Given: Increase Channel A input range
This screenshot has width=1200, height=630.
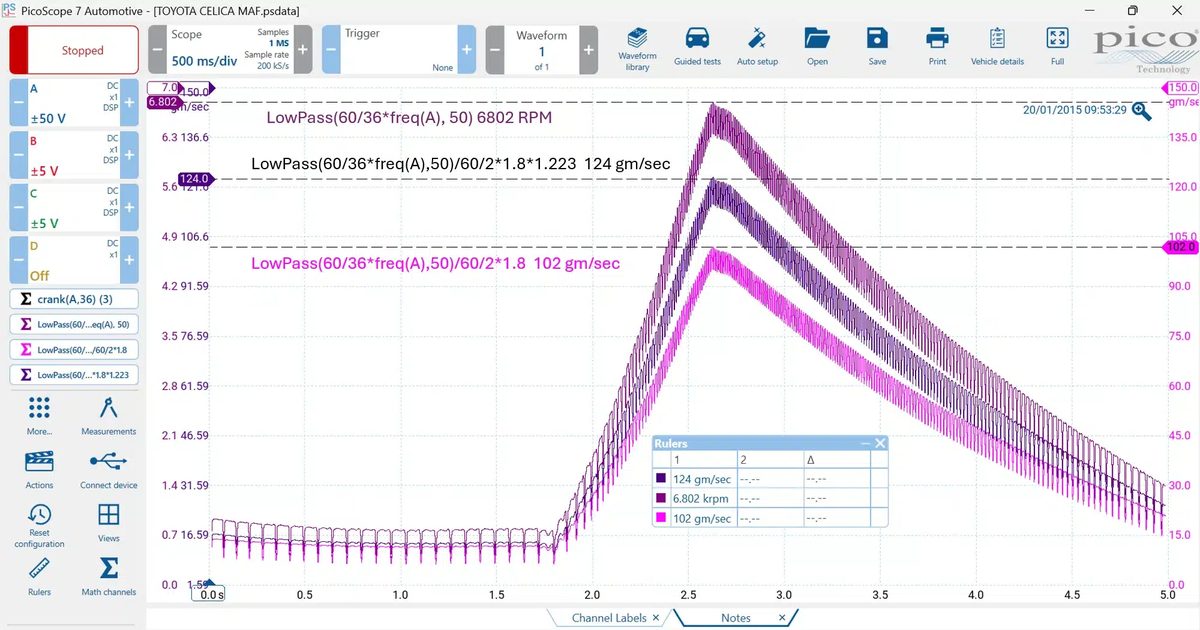Looking at the screenshot, I should click(x=129, y=102).
